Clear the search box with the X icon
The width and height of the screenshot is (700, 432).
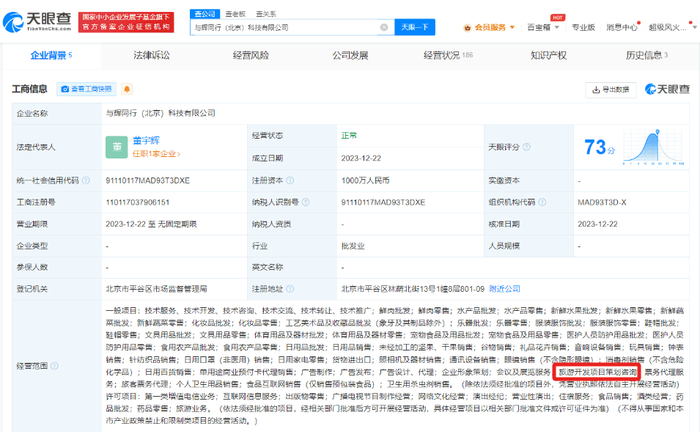click(382, 28)
